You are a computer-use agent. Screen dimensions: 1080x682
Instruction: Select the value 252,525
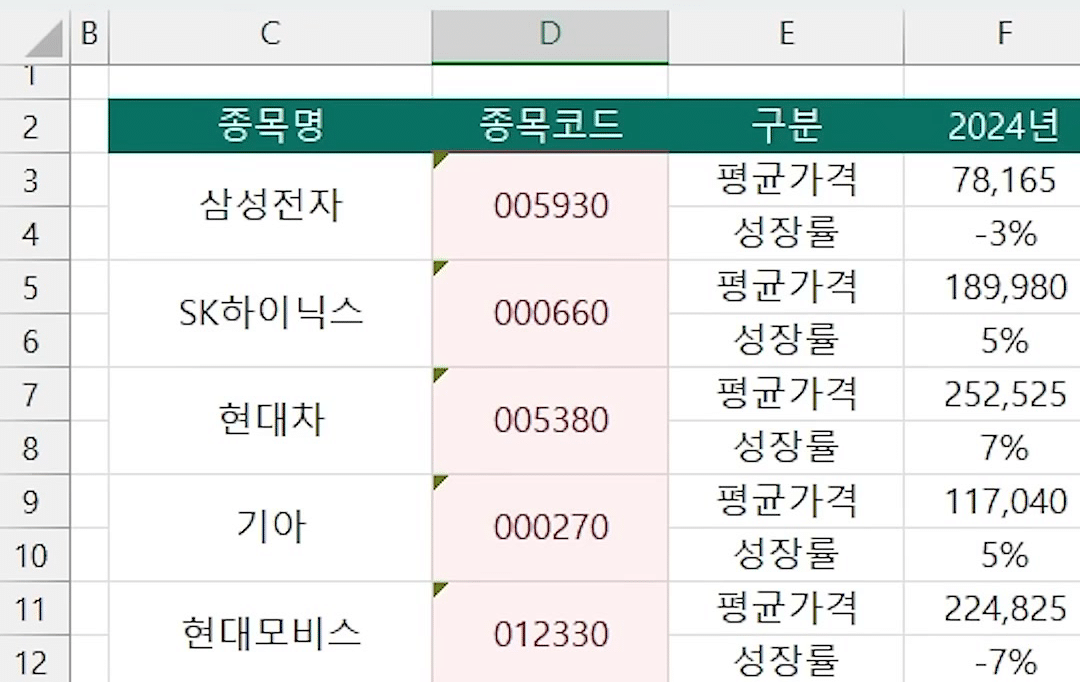click(x=992, y=394)
